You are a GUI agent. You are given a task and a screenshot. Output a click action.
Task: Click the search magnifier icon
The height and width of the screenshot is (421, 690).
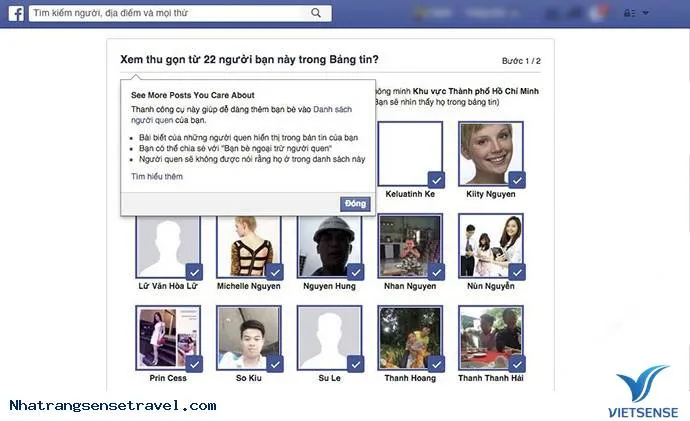316,13
